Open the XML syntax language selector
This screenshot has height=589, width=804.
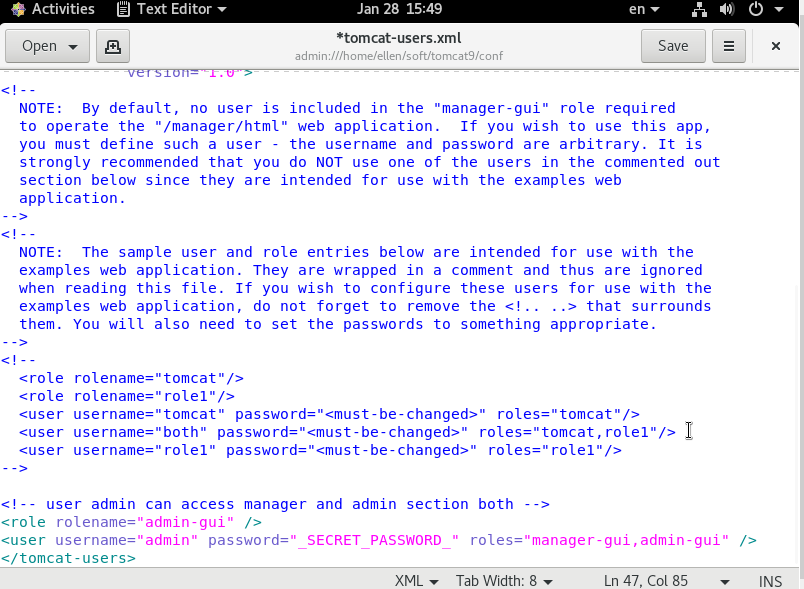[x=417, y=581]
